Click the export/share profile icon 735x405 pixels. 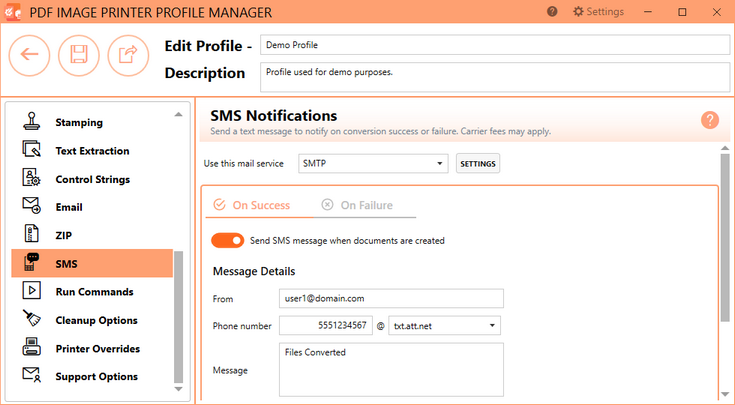pos(128,55)
